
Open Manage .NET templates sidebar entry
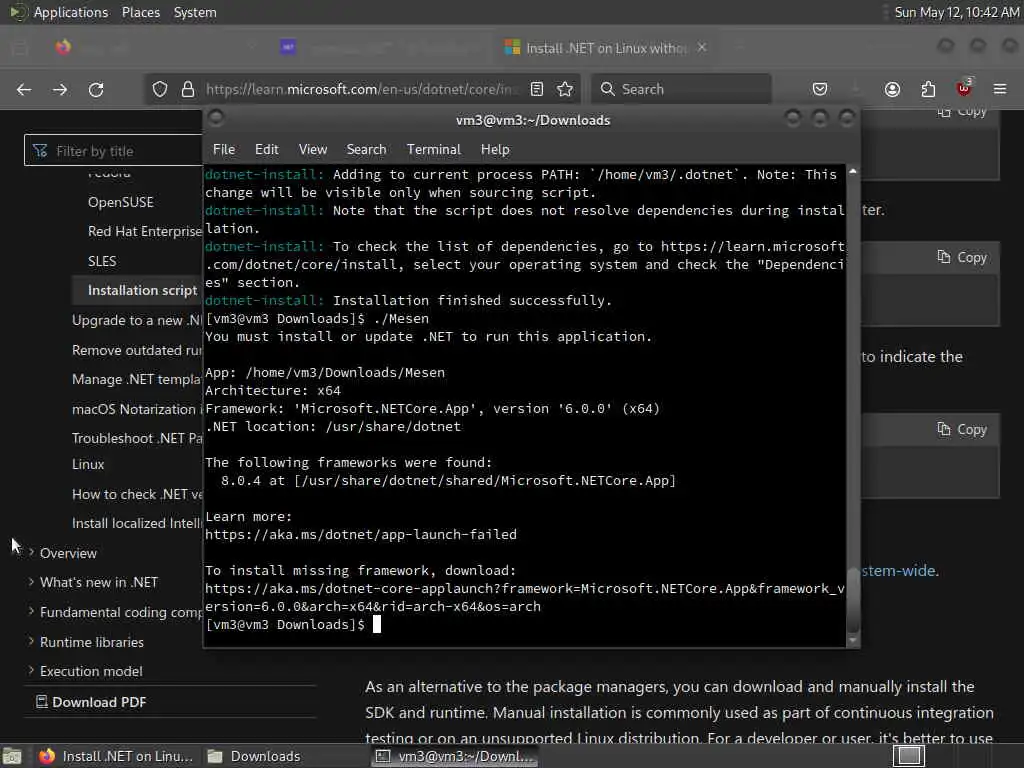tap(137, 379)
